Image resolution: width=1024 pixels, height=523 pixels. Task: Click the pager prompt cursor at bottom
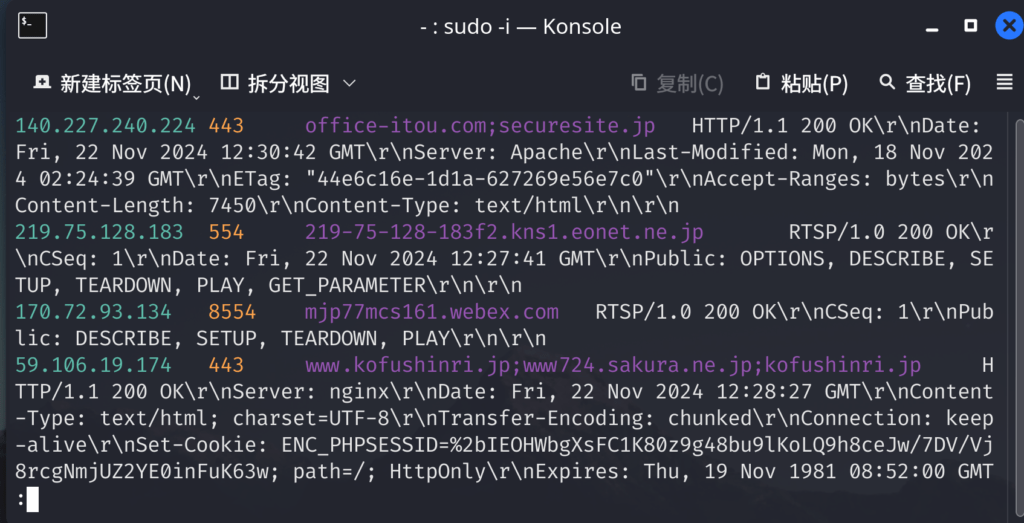[33, 500]
